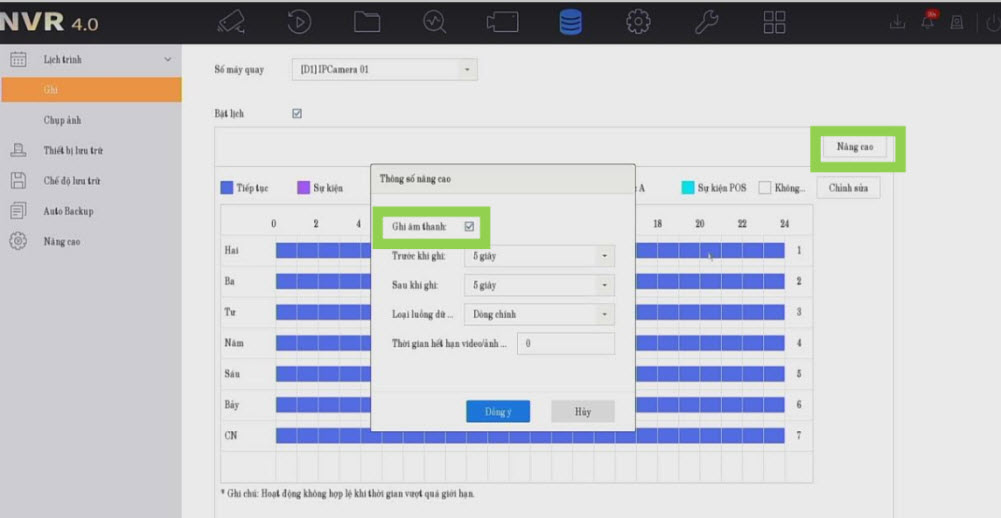Open the camera management icon
The height and width of the screenshot is (518, 1001).
[502, 21]
